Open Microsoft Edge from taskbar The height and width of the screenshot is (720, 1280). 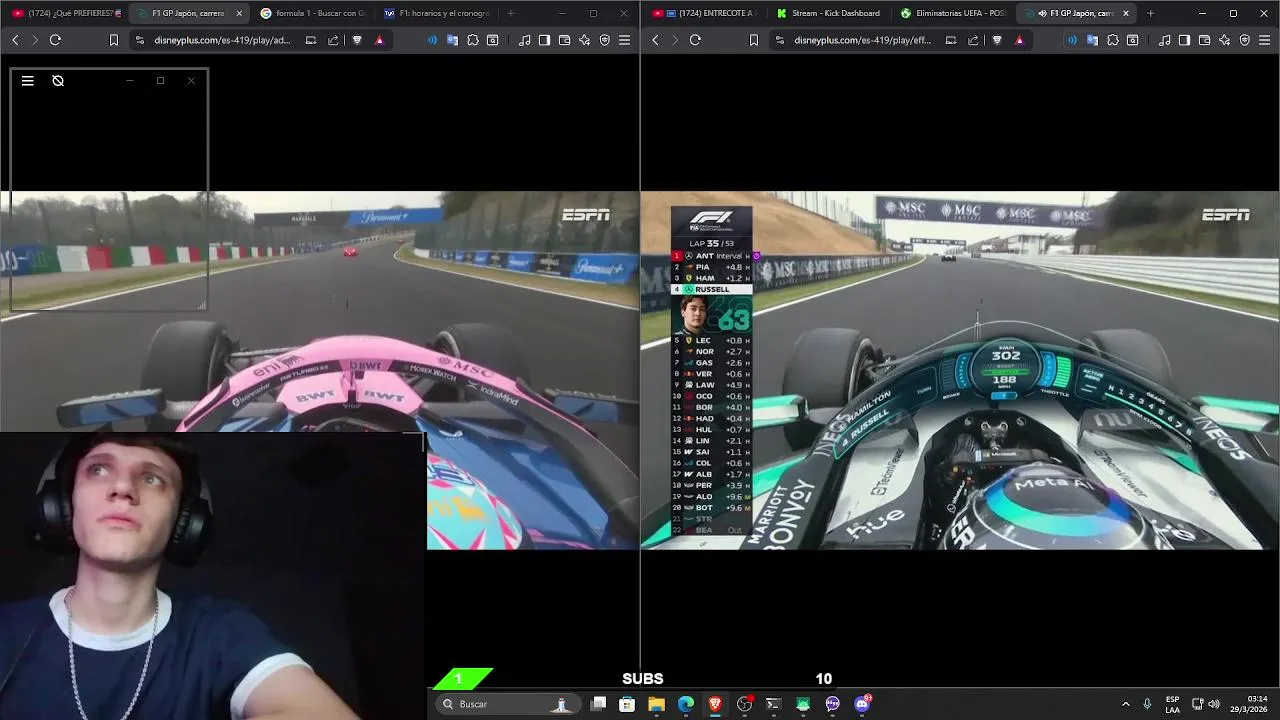click(x=686, y=704)
